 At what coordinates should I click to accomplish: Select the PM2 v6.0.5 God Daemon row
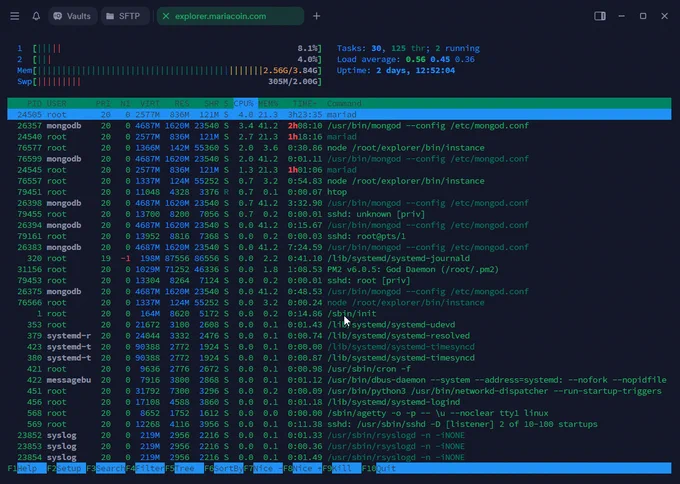pos(339,269)
